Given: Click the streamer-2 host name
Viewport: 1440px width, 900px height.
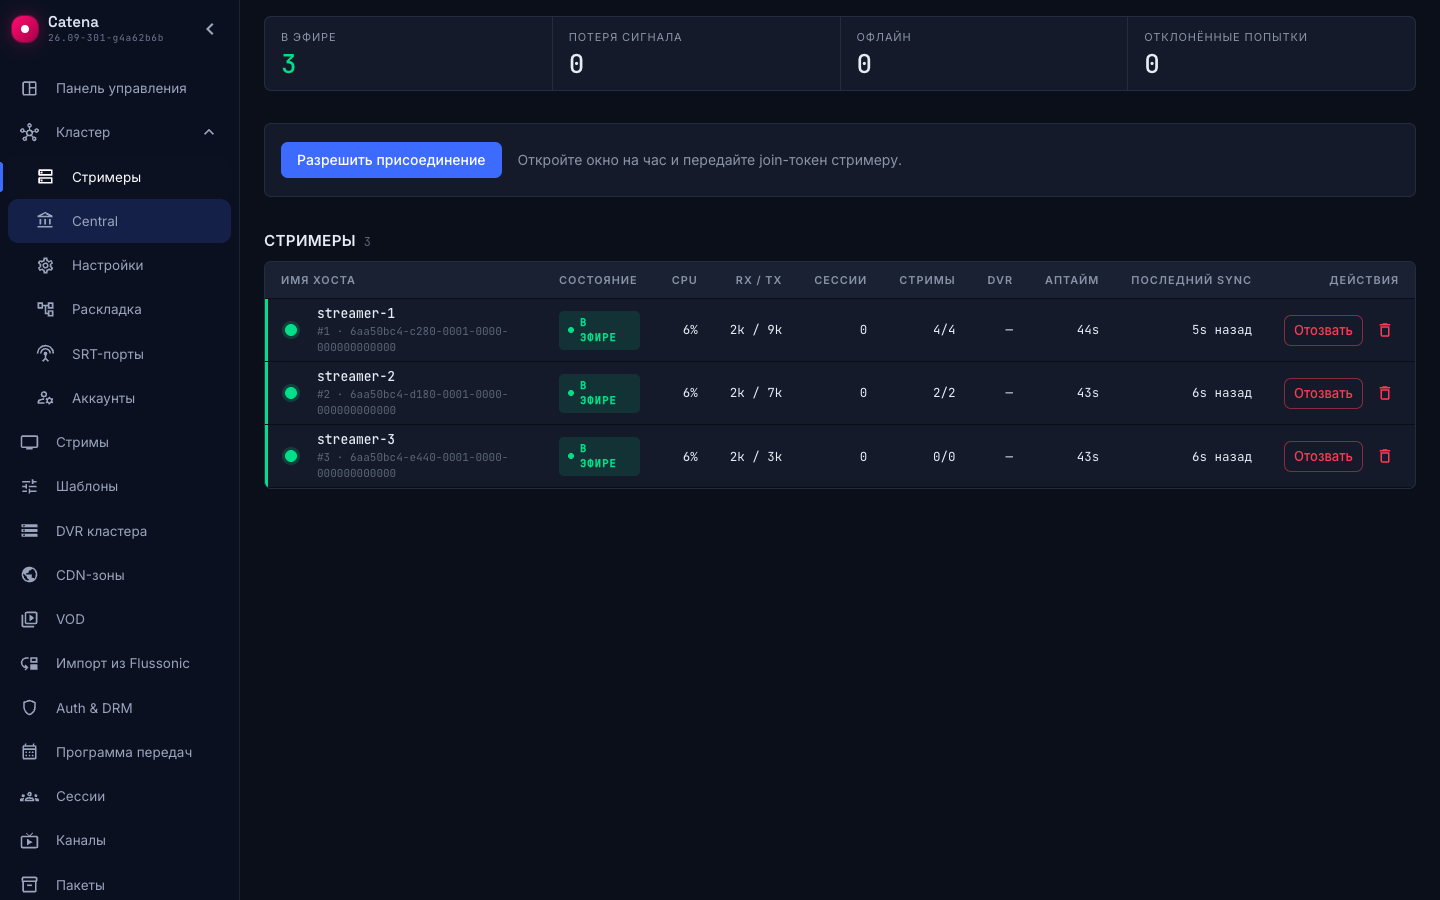Looking at the screenshot, I should pos(356,376).
